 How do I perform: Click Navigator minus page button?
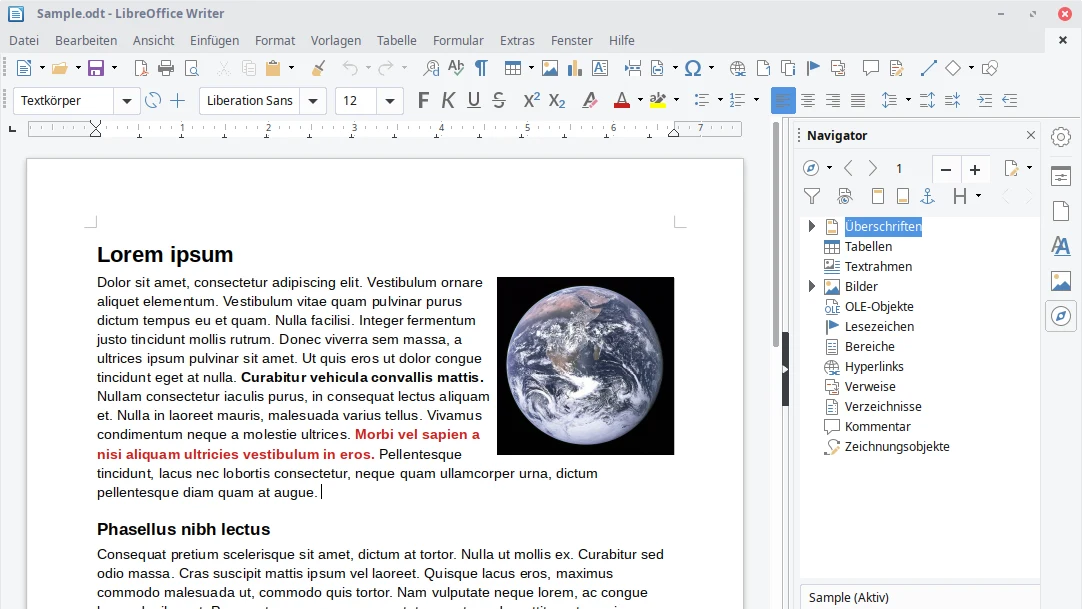click(946, 170)
